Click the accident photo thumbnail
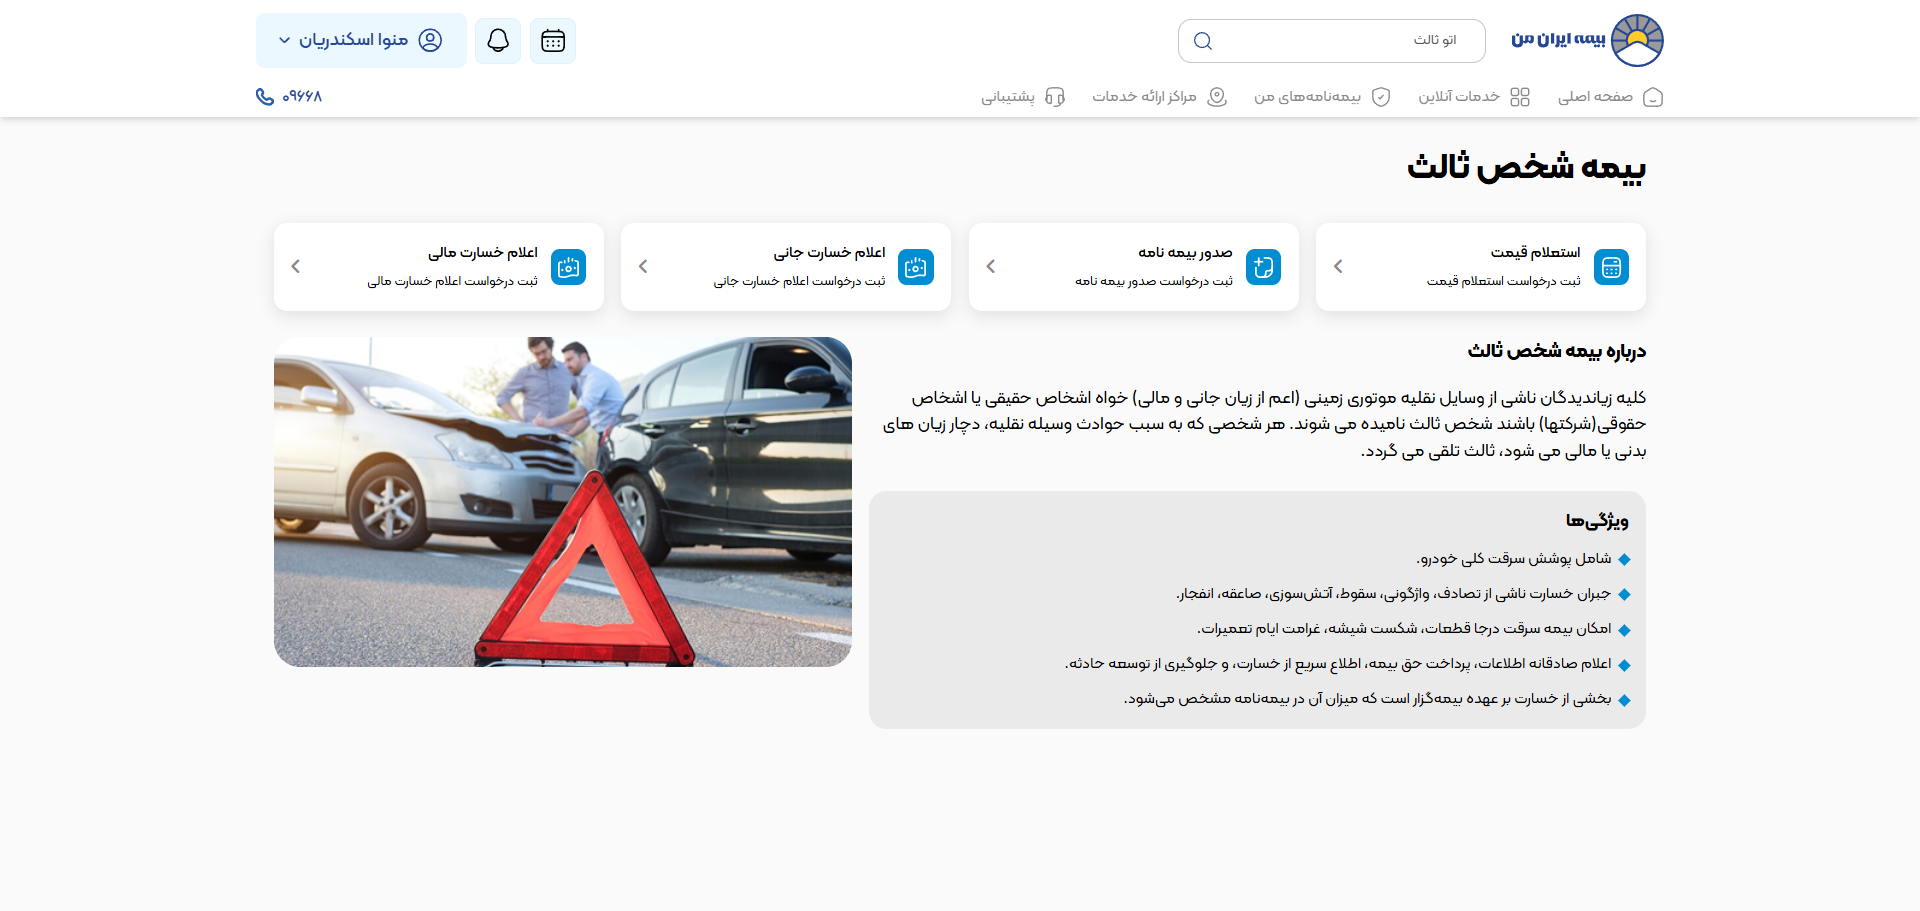 562,502
